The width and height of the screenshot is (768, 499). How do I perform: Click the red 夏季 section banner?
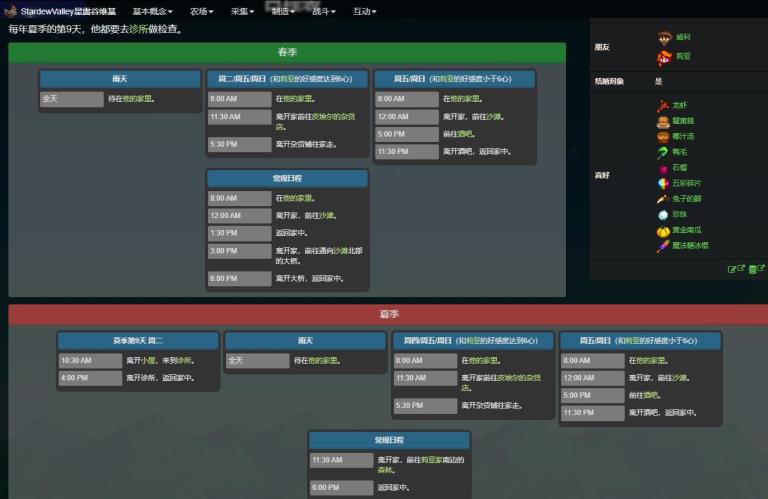388,314
